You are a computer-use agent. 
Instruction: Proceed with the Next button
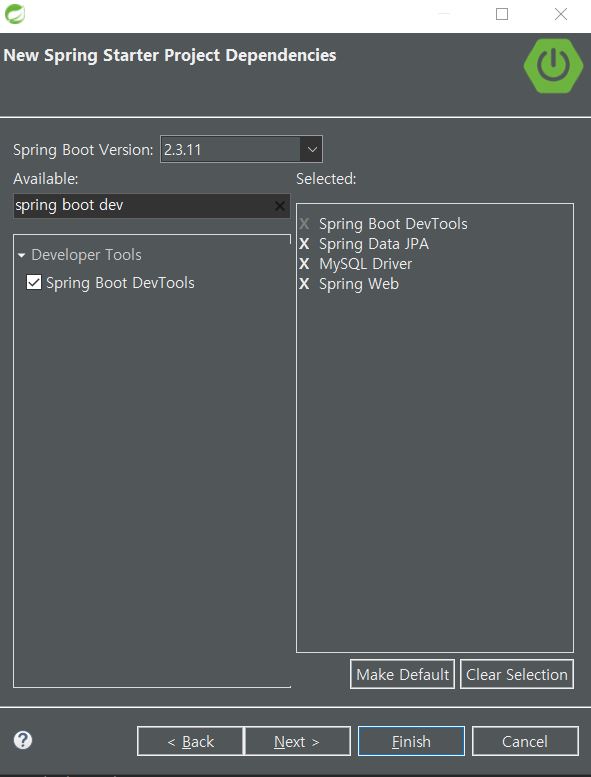click(x=297, y=741)
